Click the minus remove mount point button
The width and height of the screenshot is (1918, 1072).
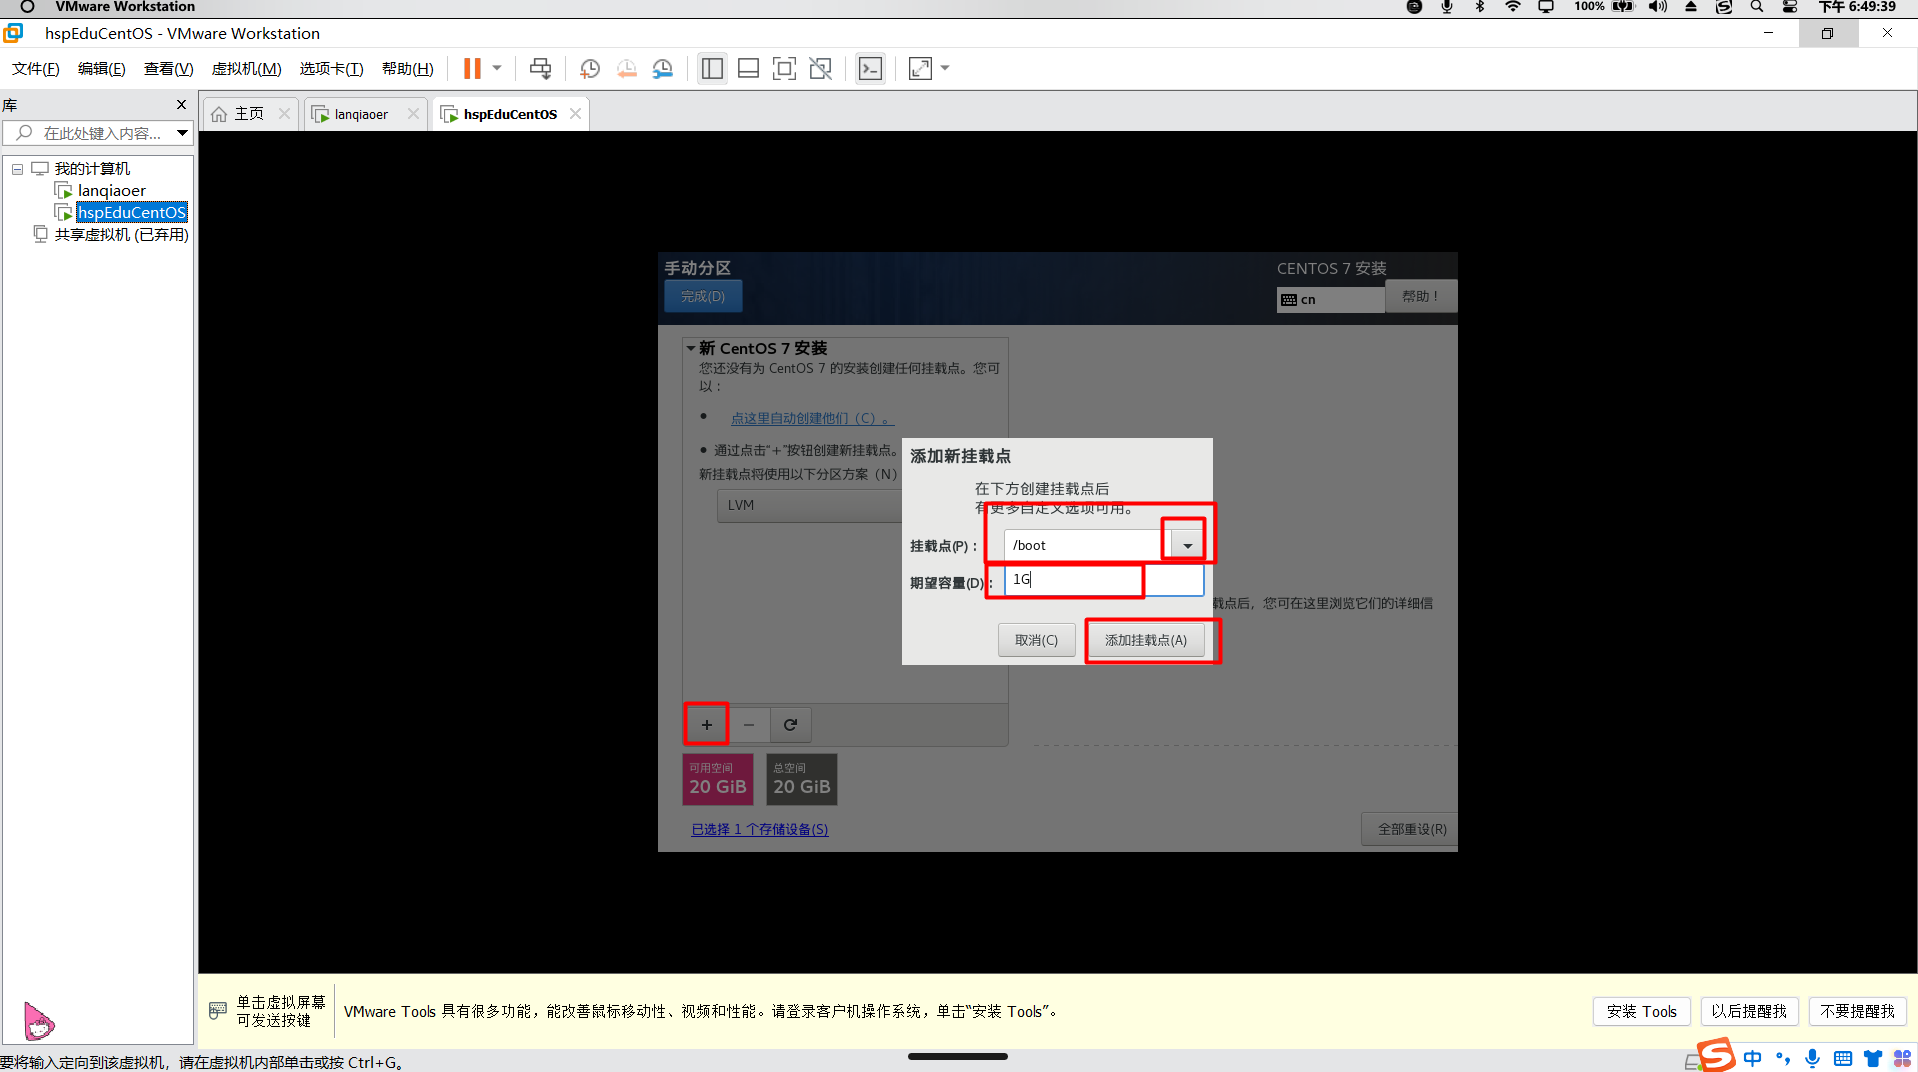[x=749, y=725]
